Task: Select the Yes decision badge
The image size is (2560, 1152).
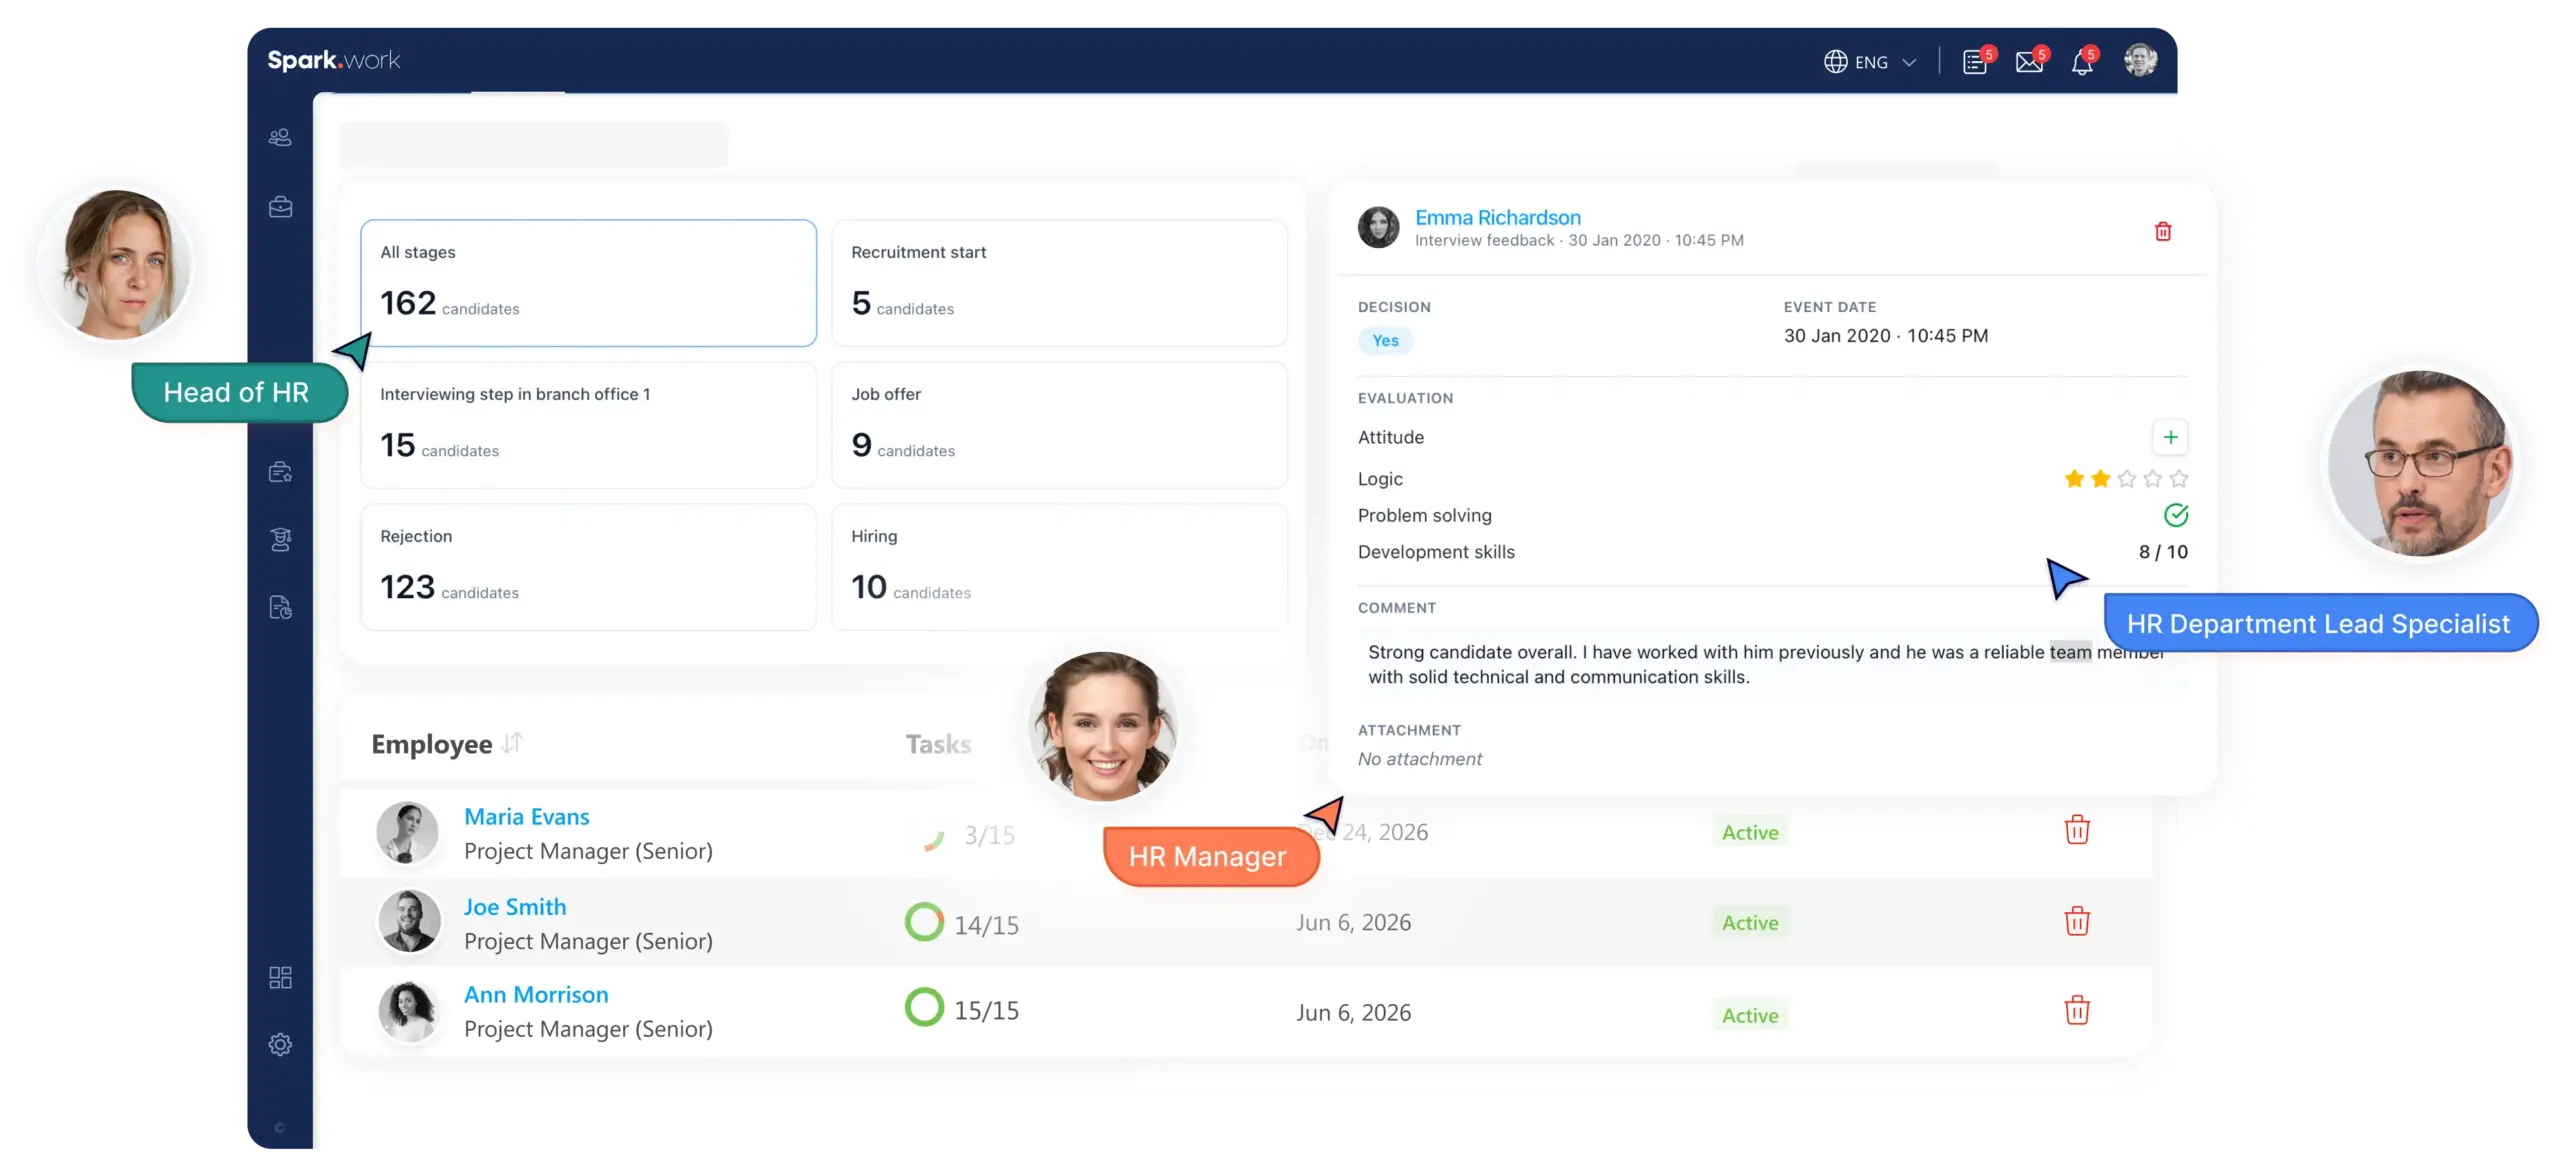Action: 1385,341
